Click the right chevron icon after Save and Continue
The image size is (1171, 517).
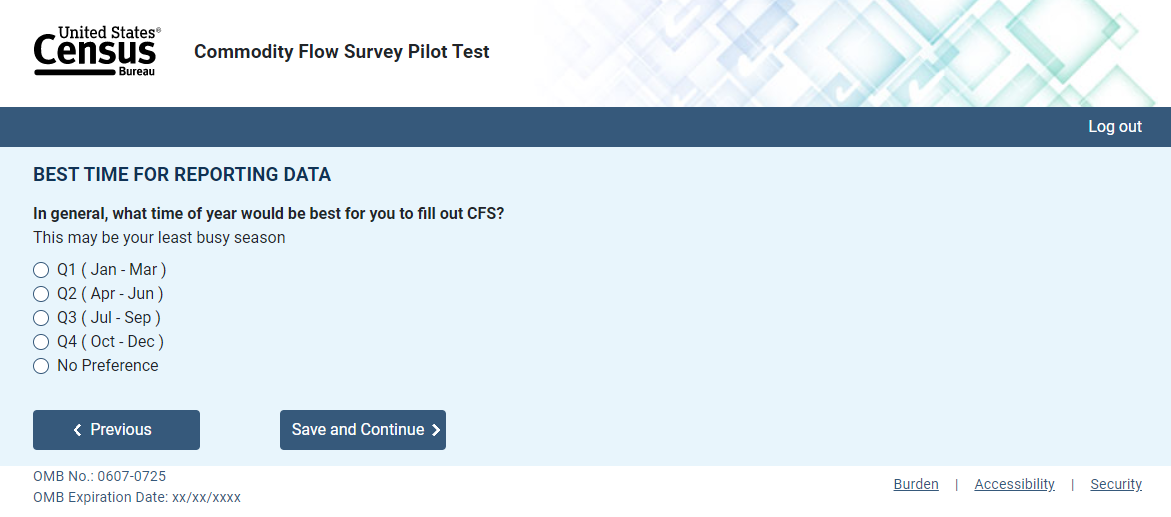(x=436, y=430)
